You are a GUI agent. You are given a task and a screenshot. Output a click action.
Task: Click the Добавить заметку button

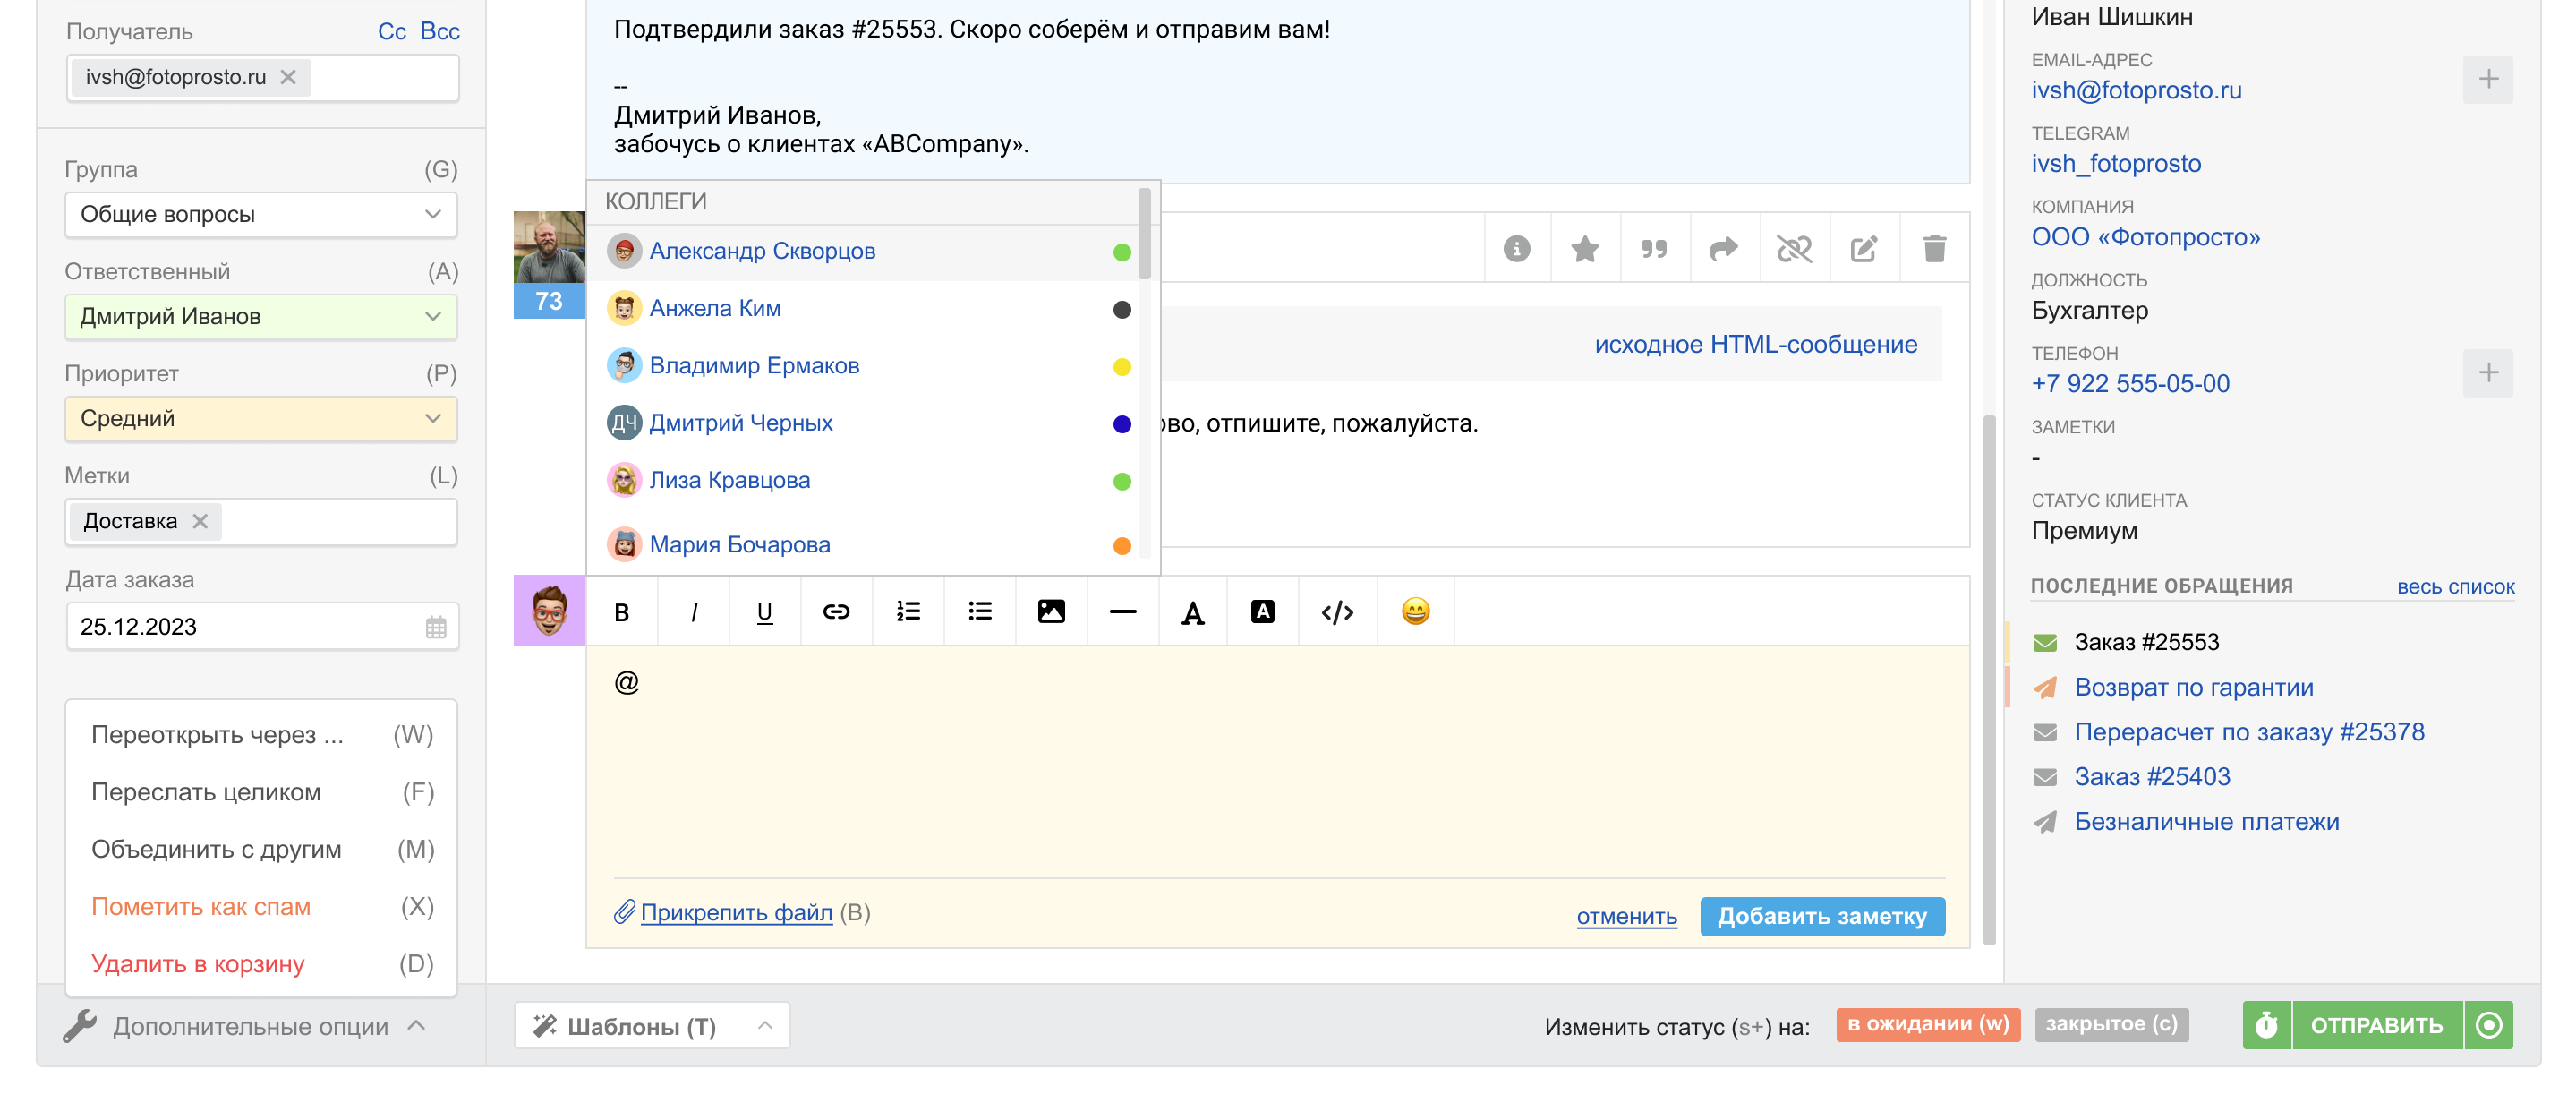1821,916
